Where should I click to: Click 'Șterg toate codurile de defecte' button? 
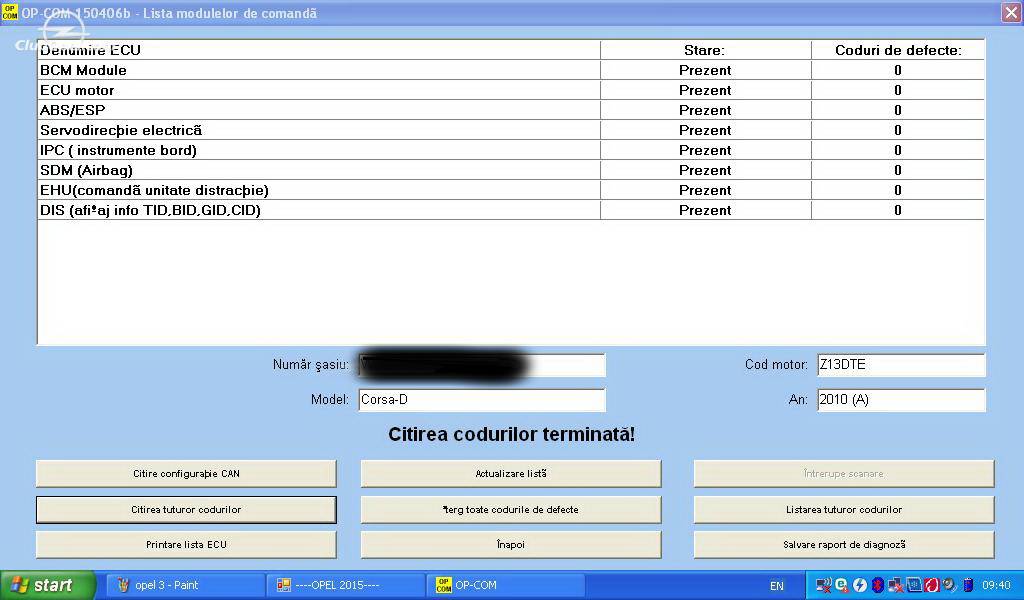coord(511,510)
